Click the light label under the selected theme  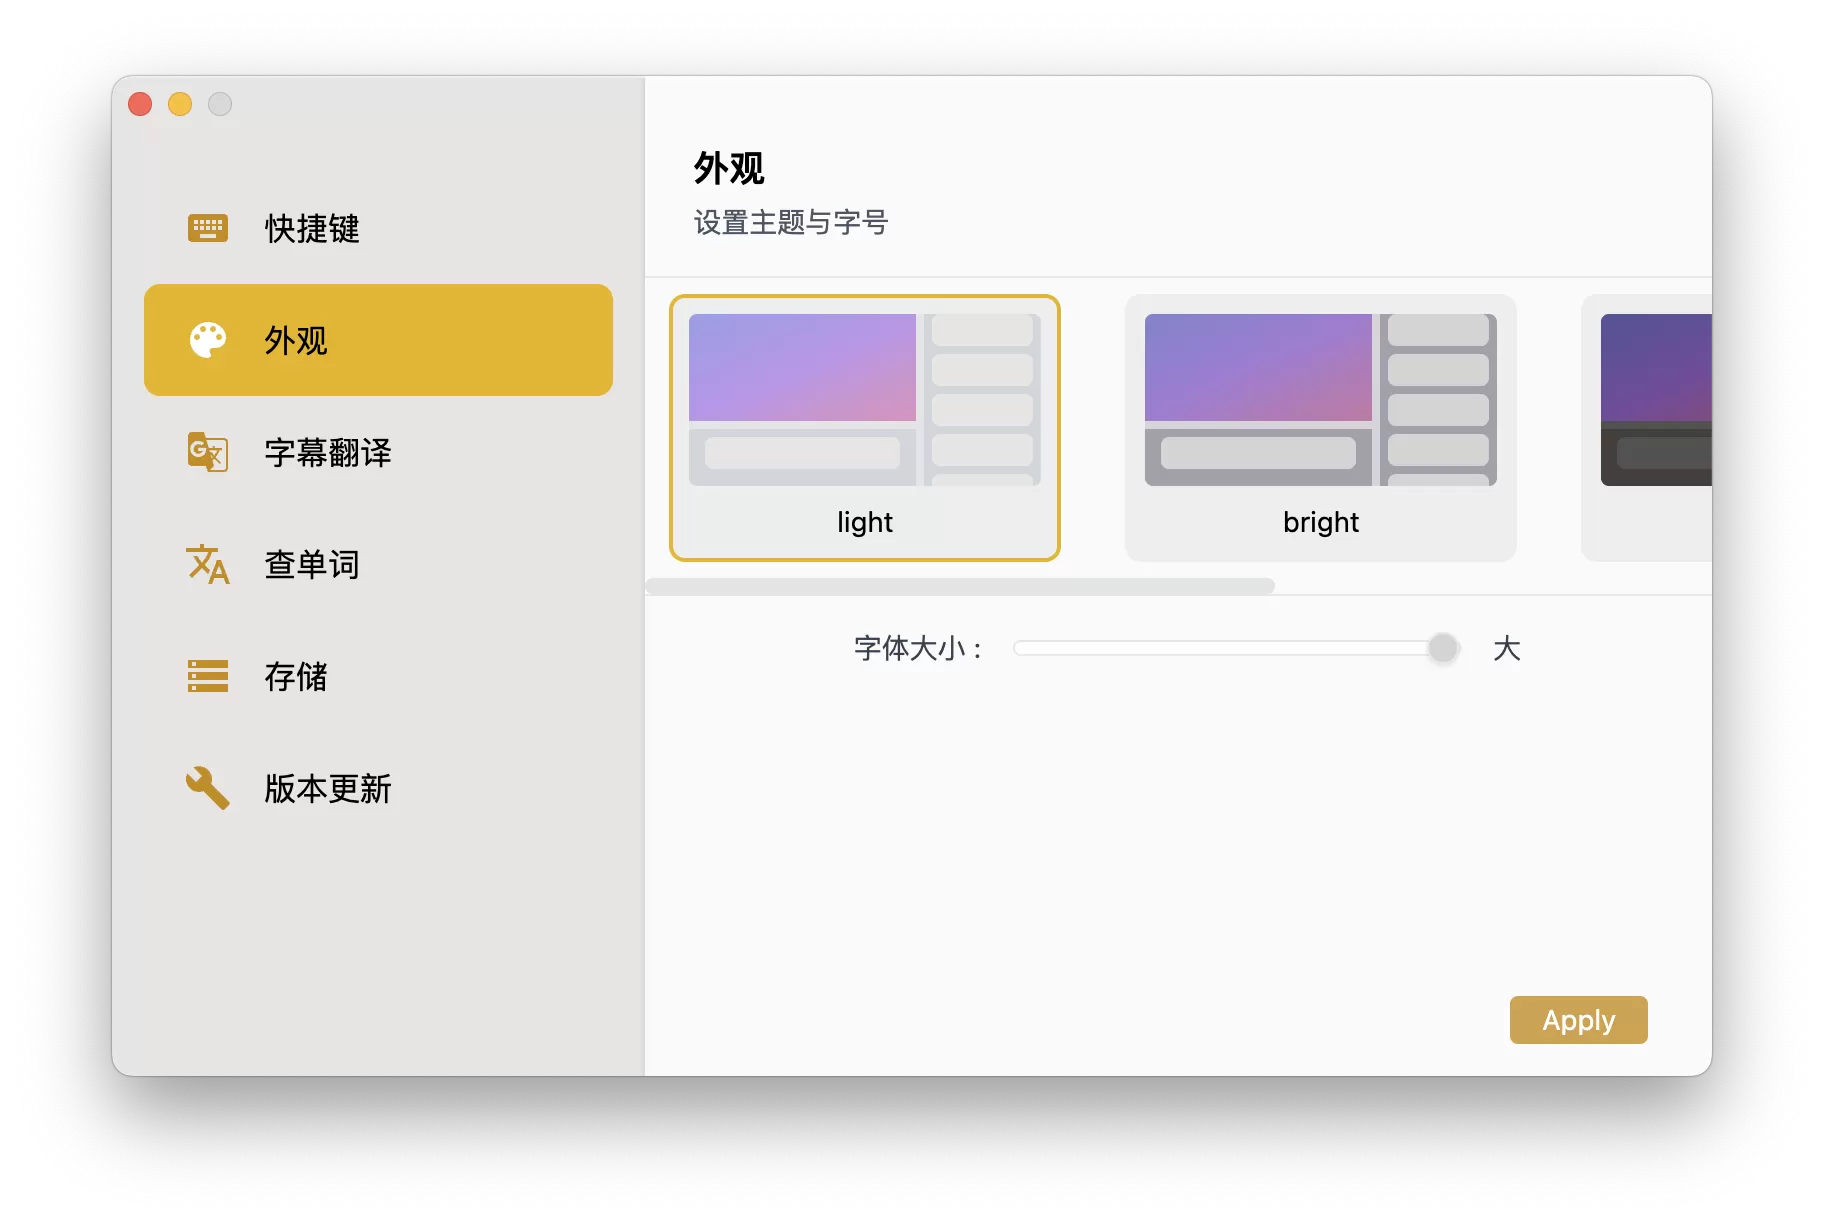(x=863, y=521)
